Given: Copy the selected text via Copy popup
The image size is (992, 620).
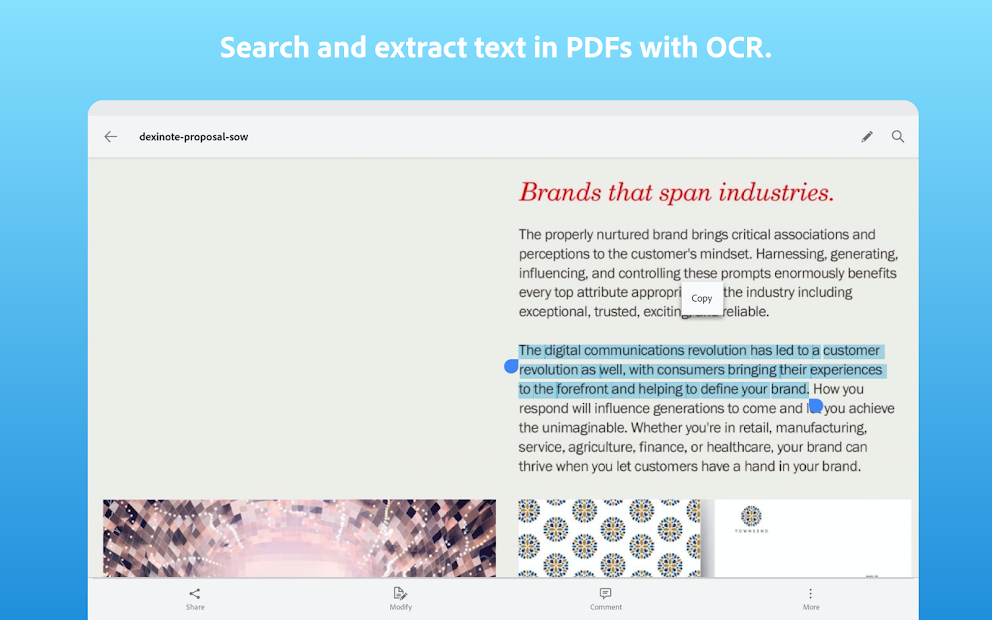Looking at the screenshot, I should (701, 298).
